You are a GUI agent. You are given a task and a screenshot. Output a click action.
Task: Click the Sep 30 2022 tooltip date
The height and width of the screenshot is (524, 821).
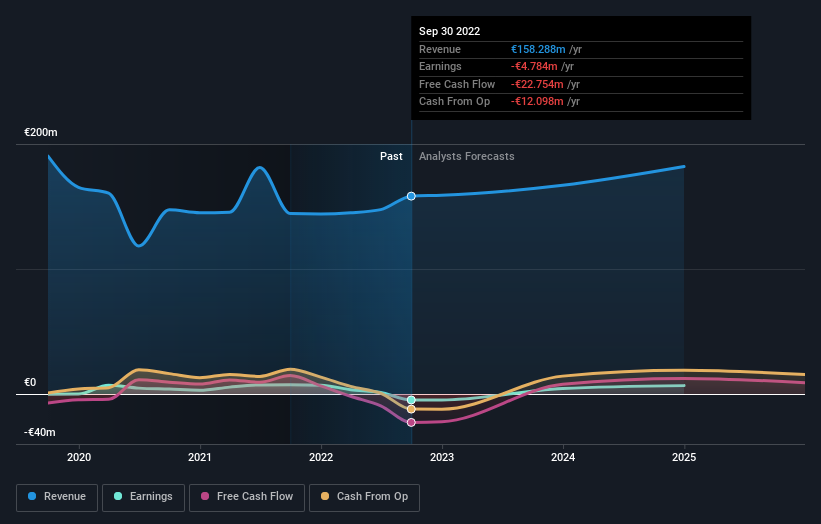[x=449, y=31]
